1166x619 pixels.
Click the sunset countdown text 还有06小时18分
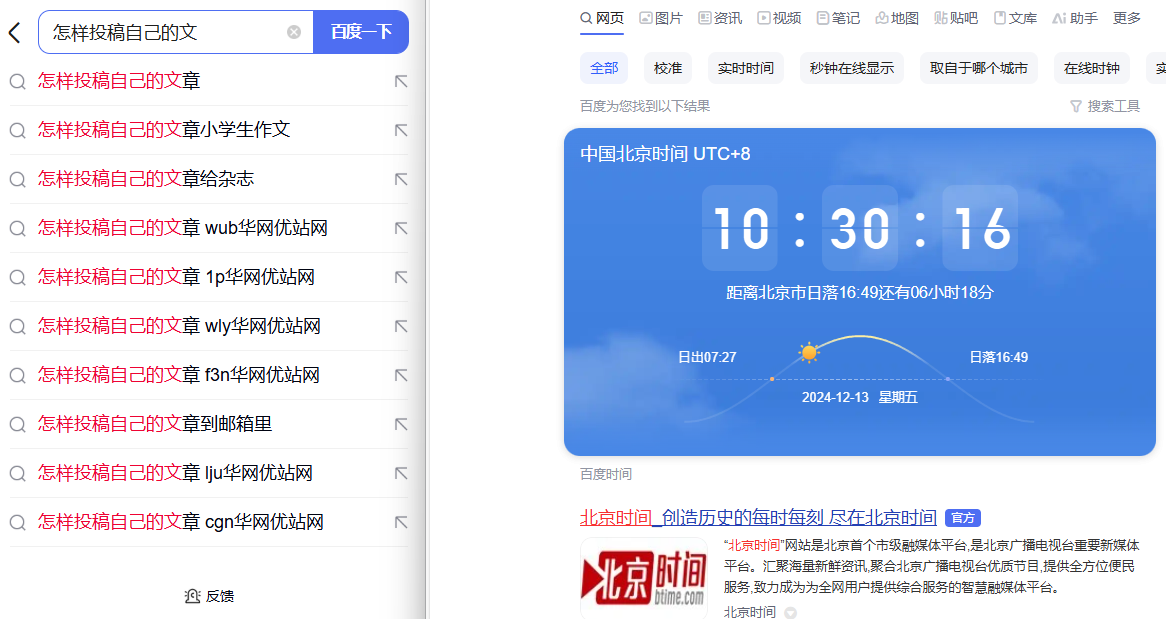coord(936,292)
